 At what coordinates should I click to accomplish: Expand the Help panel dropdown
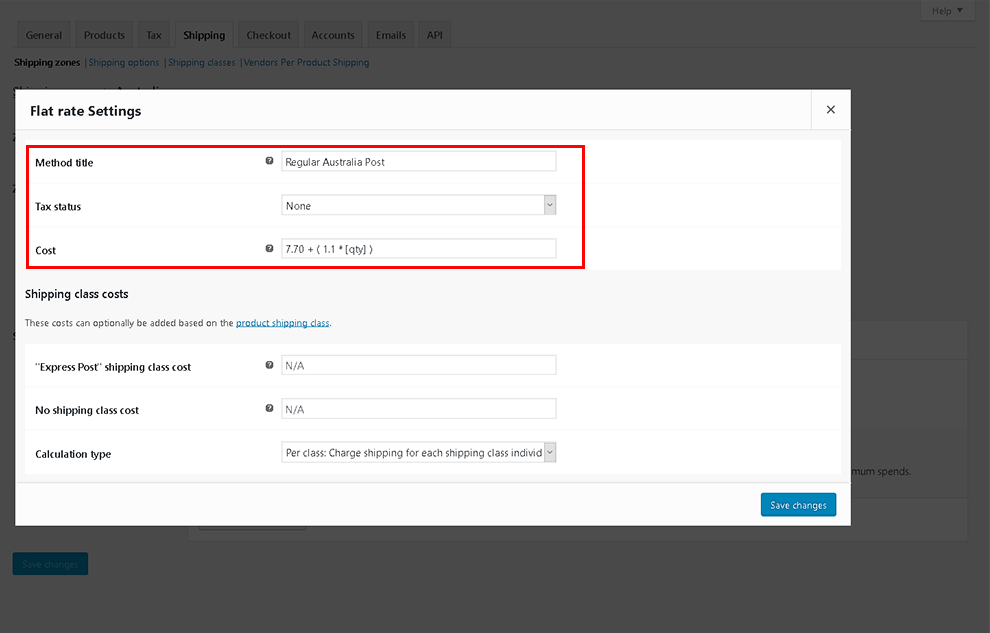point(947,11)
